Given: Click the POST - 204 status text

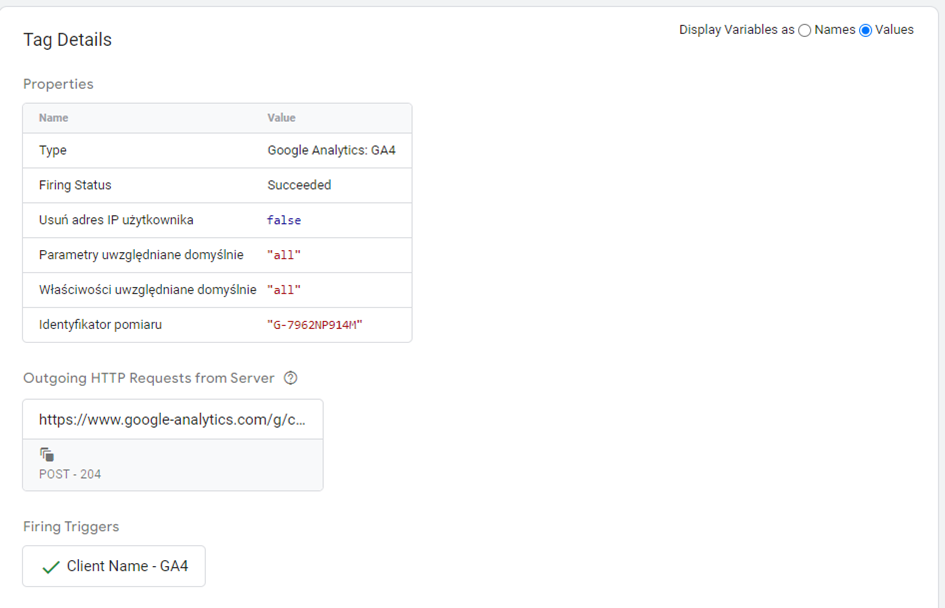Looking at the screenshot, I should point(70,474).
